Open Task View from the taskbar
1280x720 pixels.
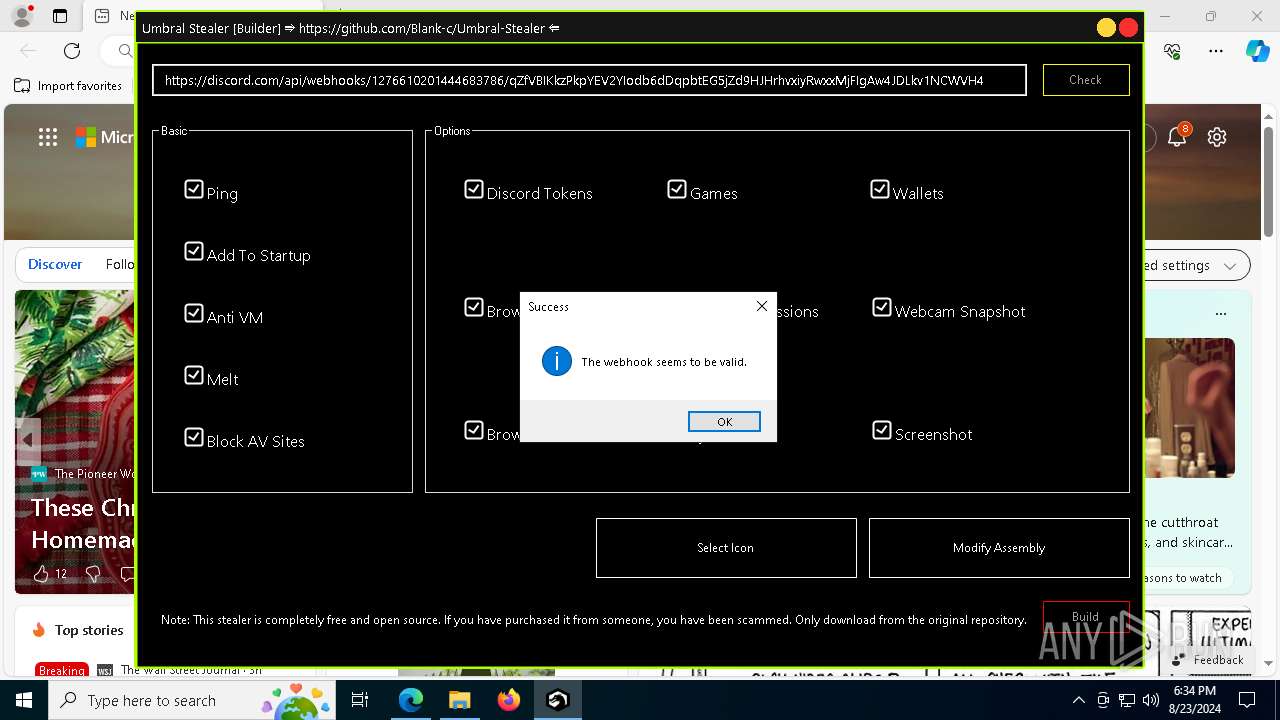point(360,700)
